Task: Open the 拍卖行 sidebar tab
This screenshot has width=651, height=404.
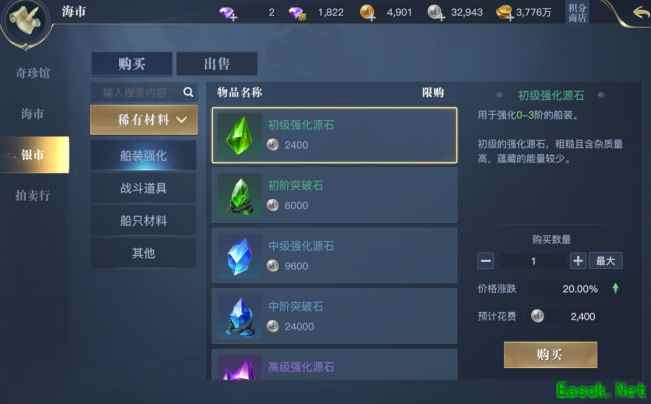Action: point(33,195)
